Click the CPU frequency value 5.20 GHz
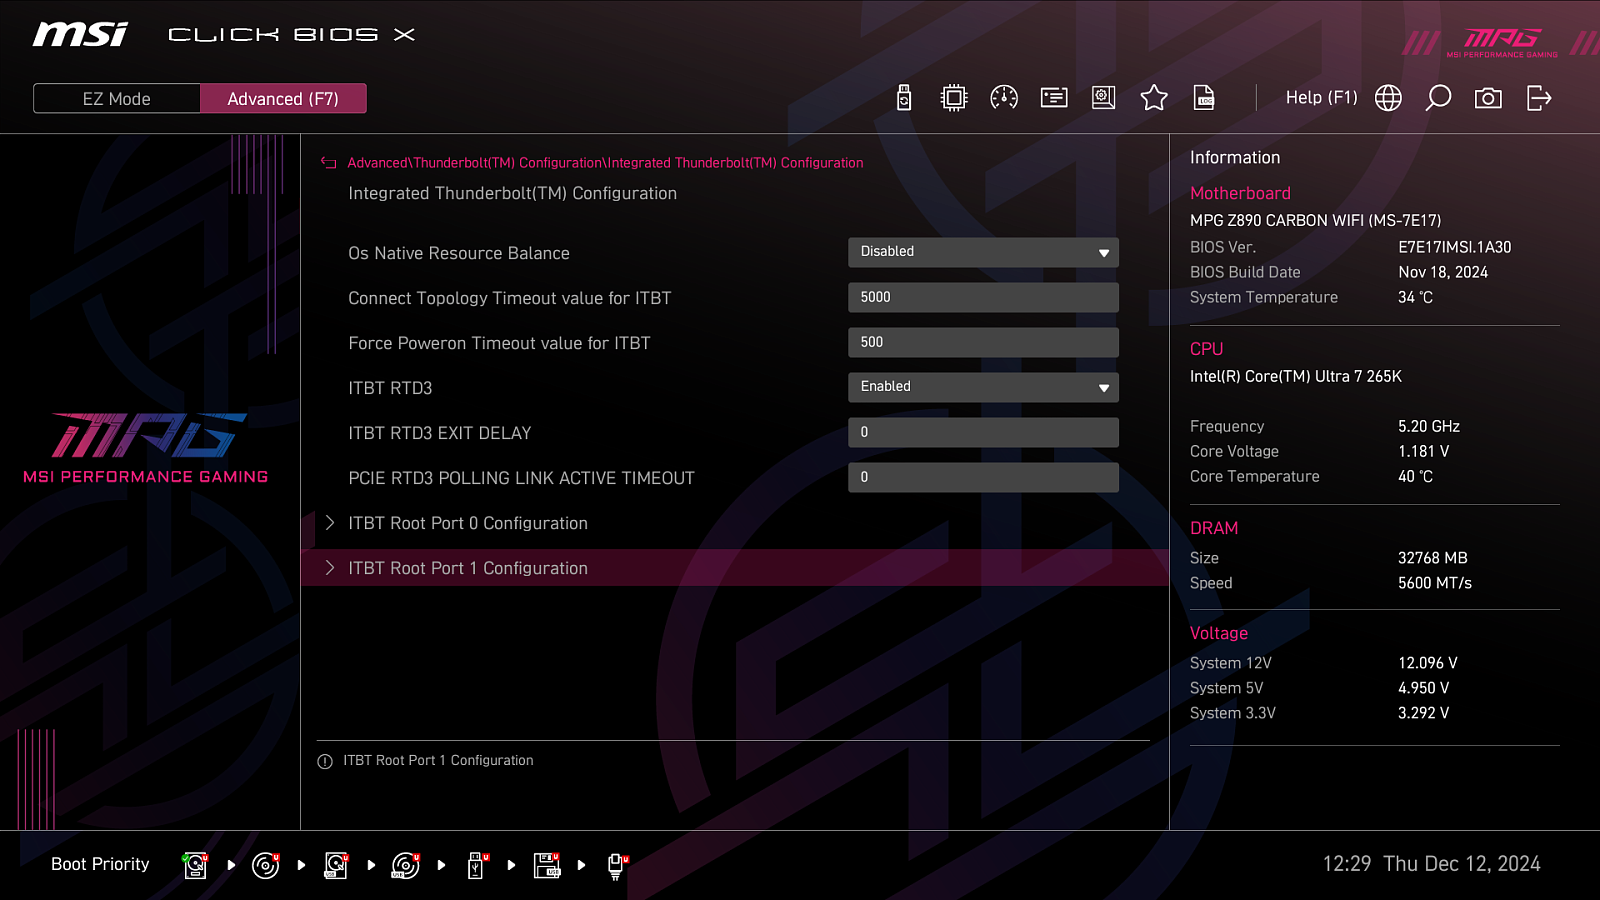The width and height of the screenshot is (1600, 900). point(1429,426)
